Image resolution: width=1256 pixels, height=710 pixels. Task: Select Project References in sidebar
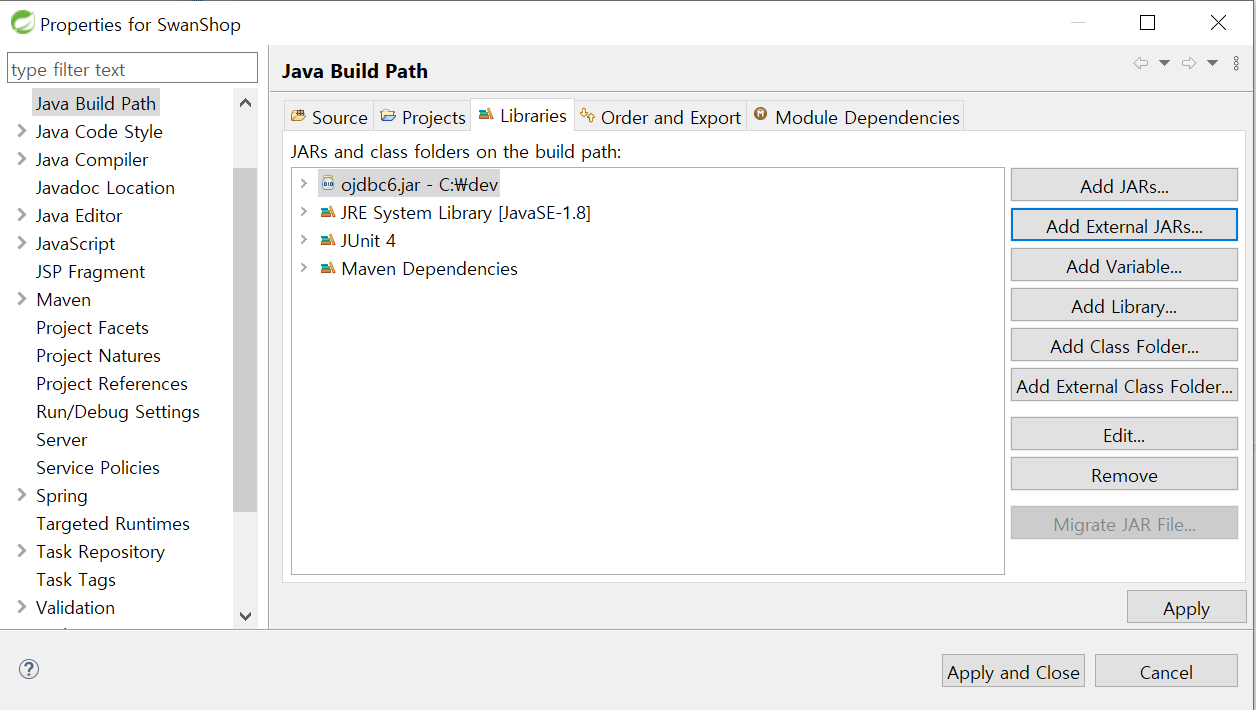coord(112,383)
